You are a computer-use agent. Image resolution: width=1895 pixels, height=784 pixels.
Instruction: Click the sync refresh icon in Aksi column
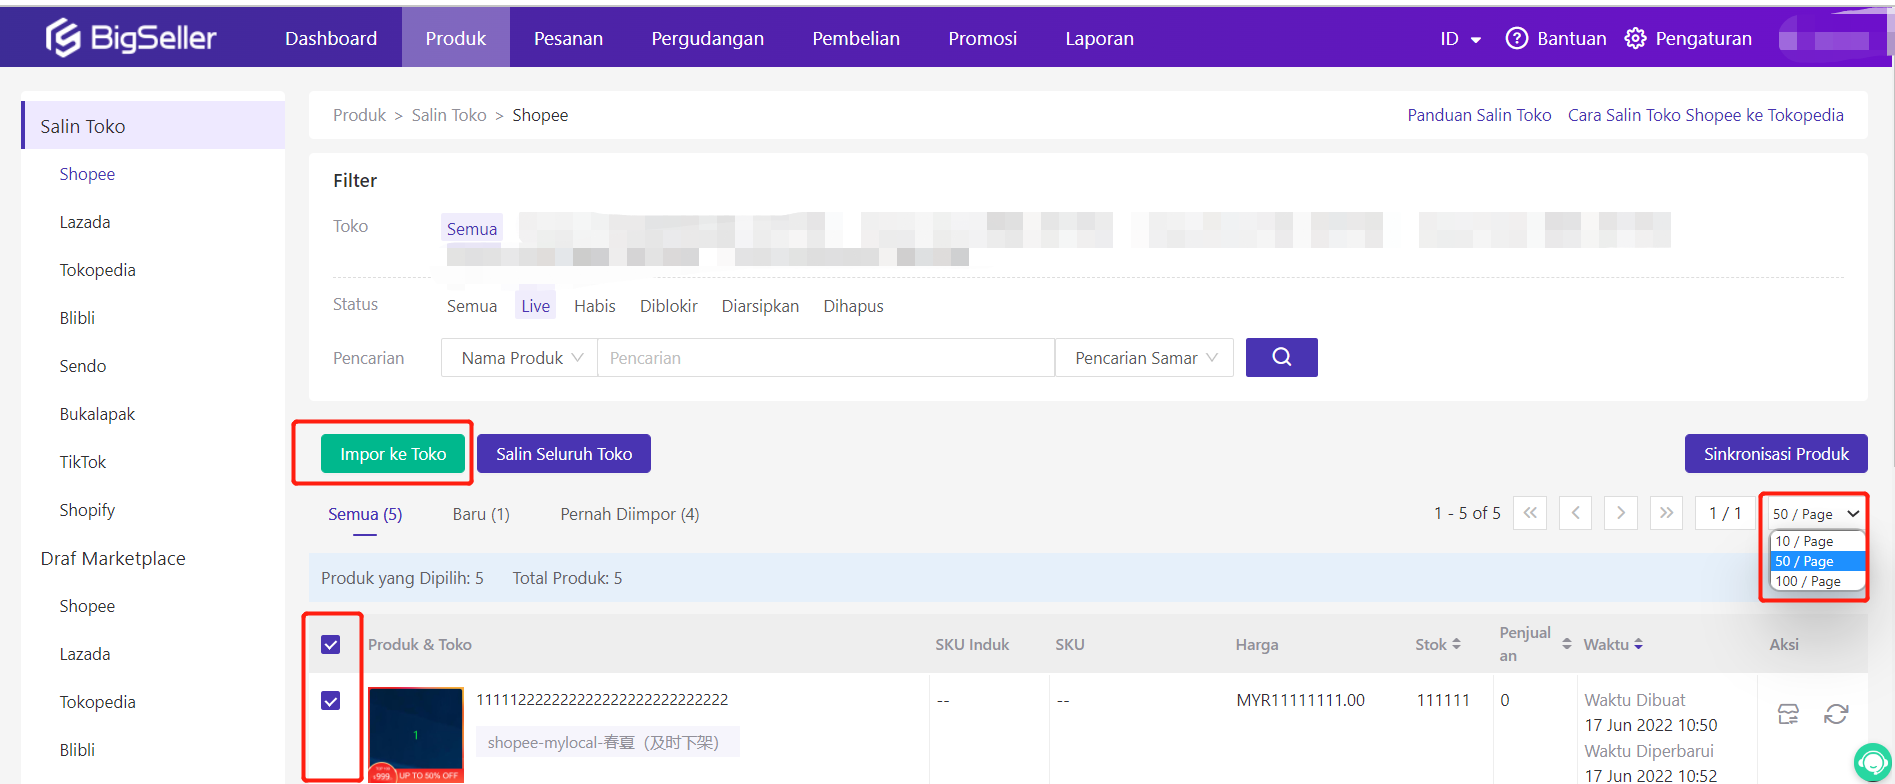pos(1836,714)
